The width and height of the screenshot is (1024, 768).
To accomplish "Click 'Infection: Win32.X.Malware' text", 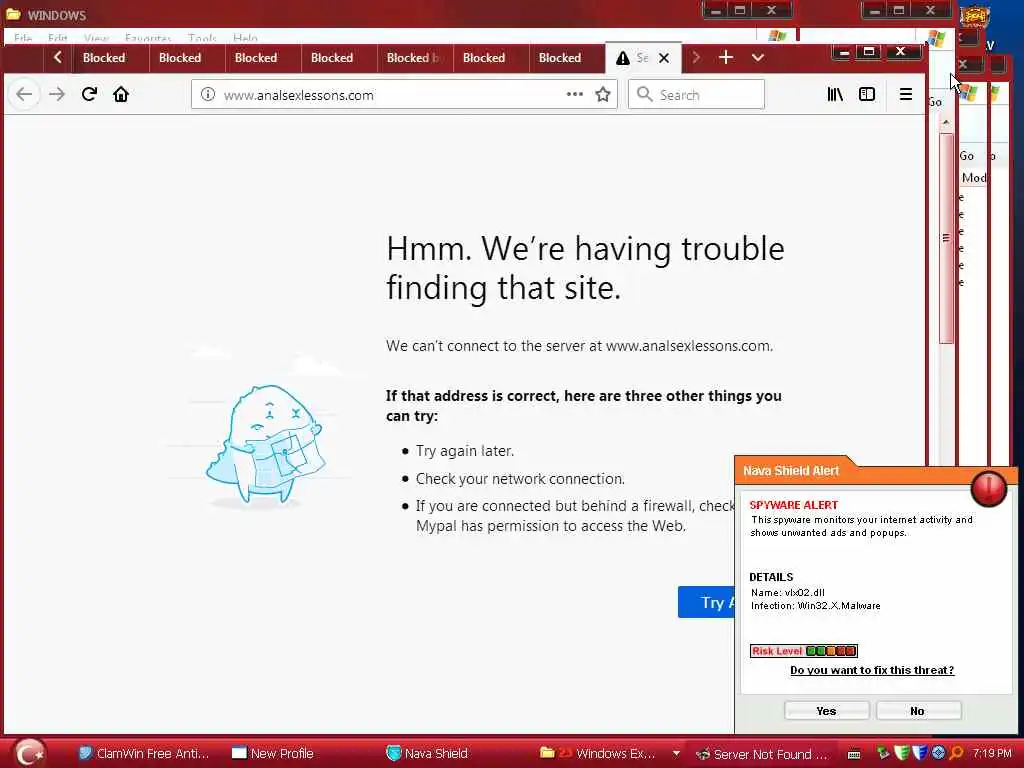I will 815,605.
